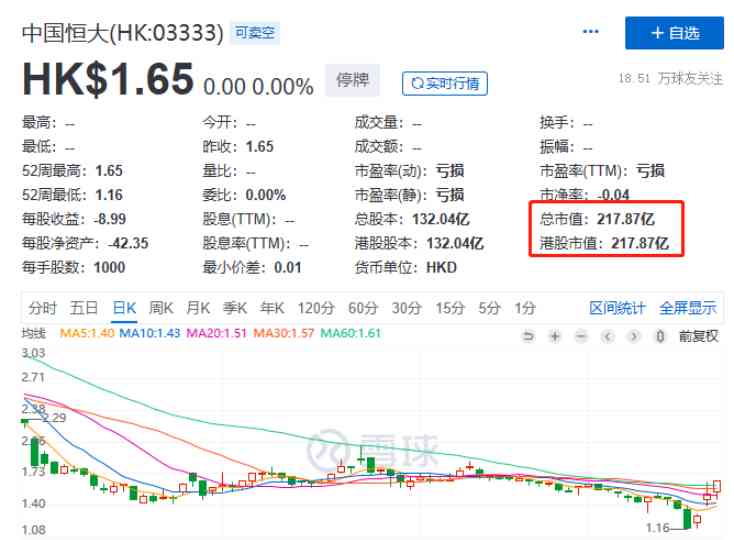Click the 52周最高 1.65 value

tap(109, 171)
